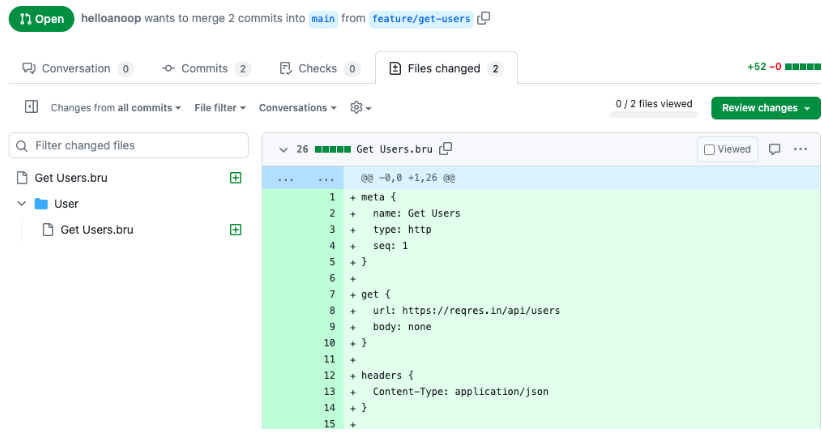The image size is (822, 432).
Task: Click the added-file icon beside nested Get Users.bru
Action: click(x=236, y=230)
